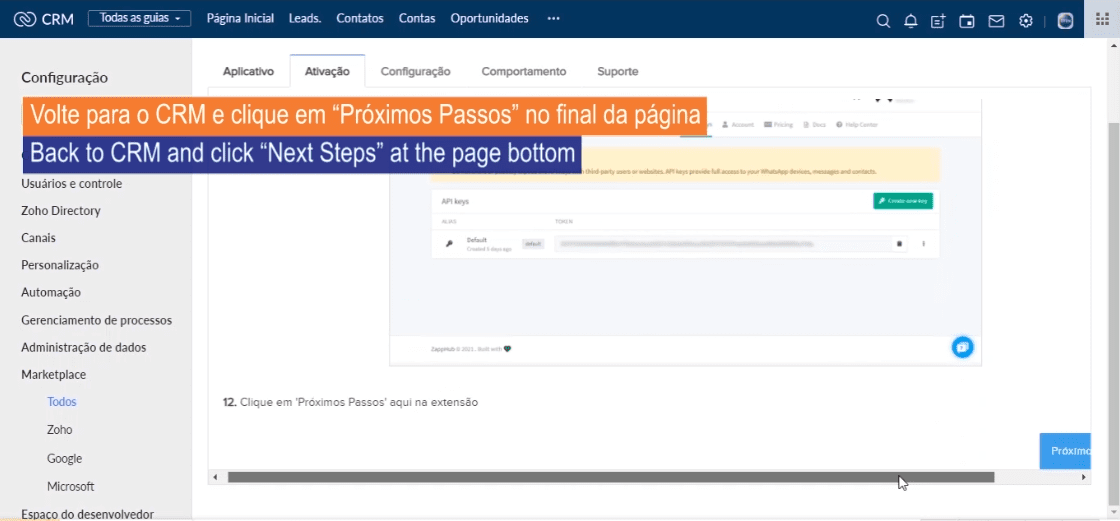Open the apps grid launcher icon

tap(1103, 19)
